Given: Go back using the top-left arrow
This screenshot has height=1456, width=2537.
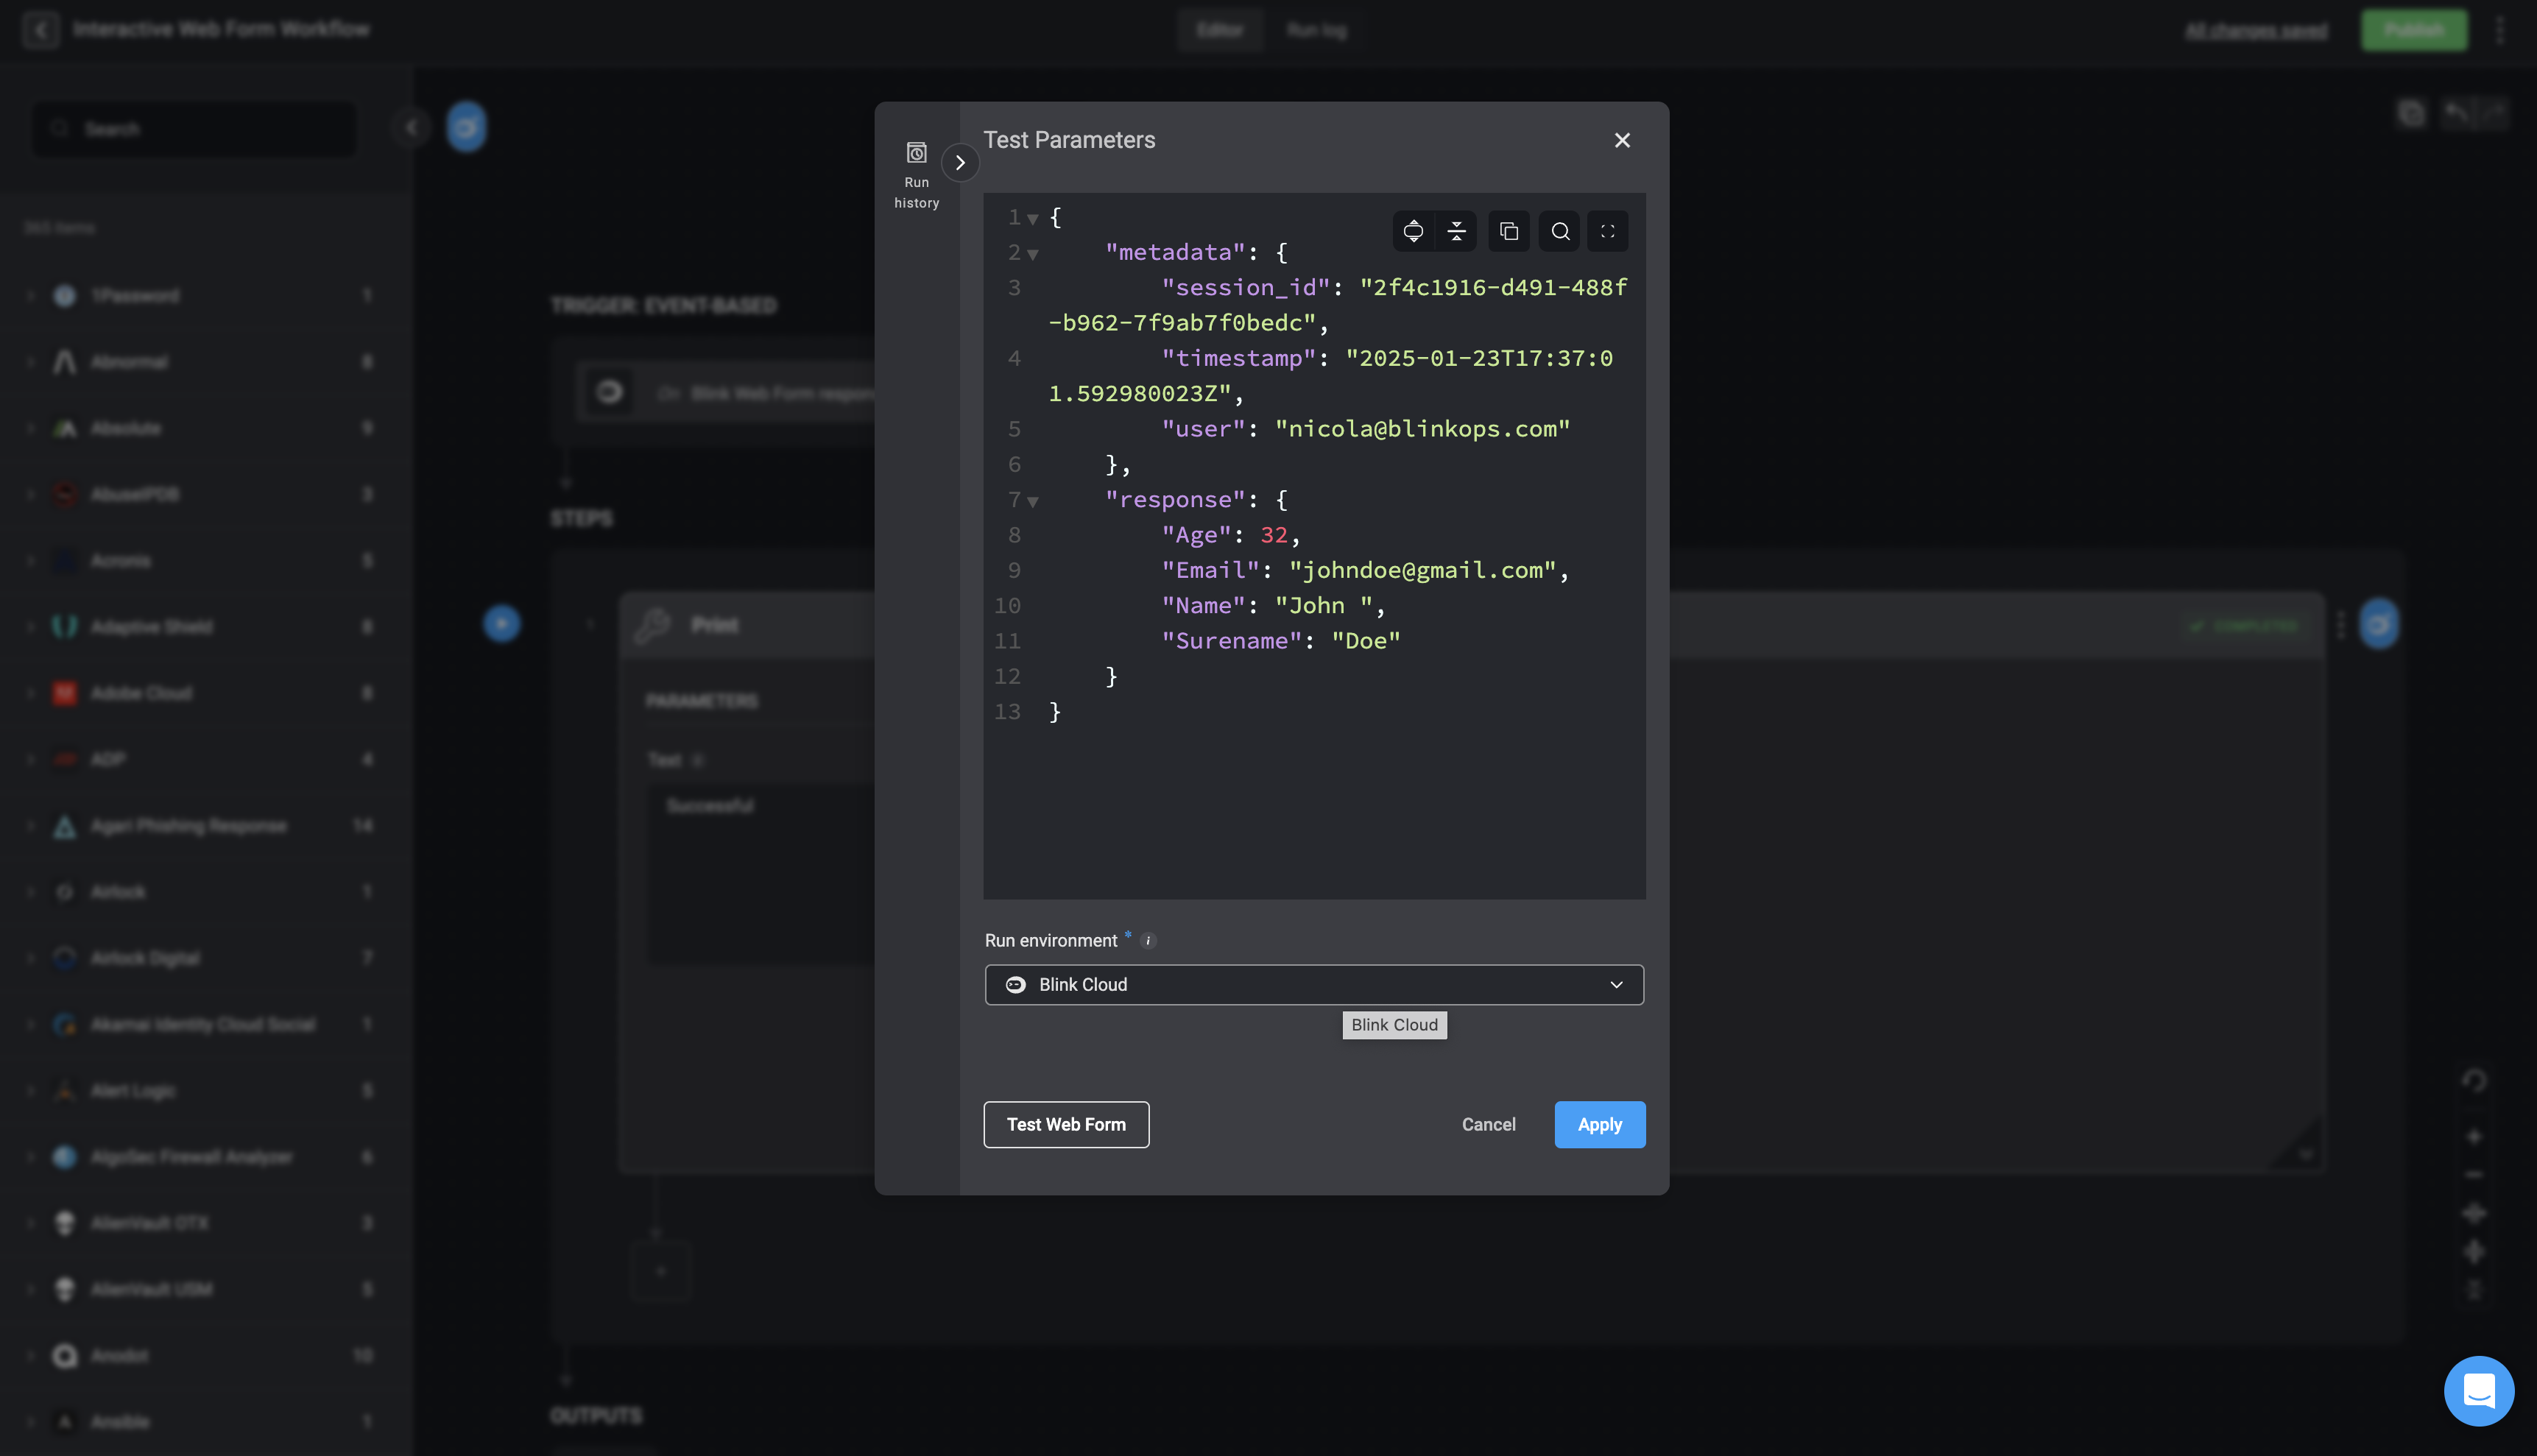Looking at the screenshot, I should click(40, 30).
